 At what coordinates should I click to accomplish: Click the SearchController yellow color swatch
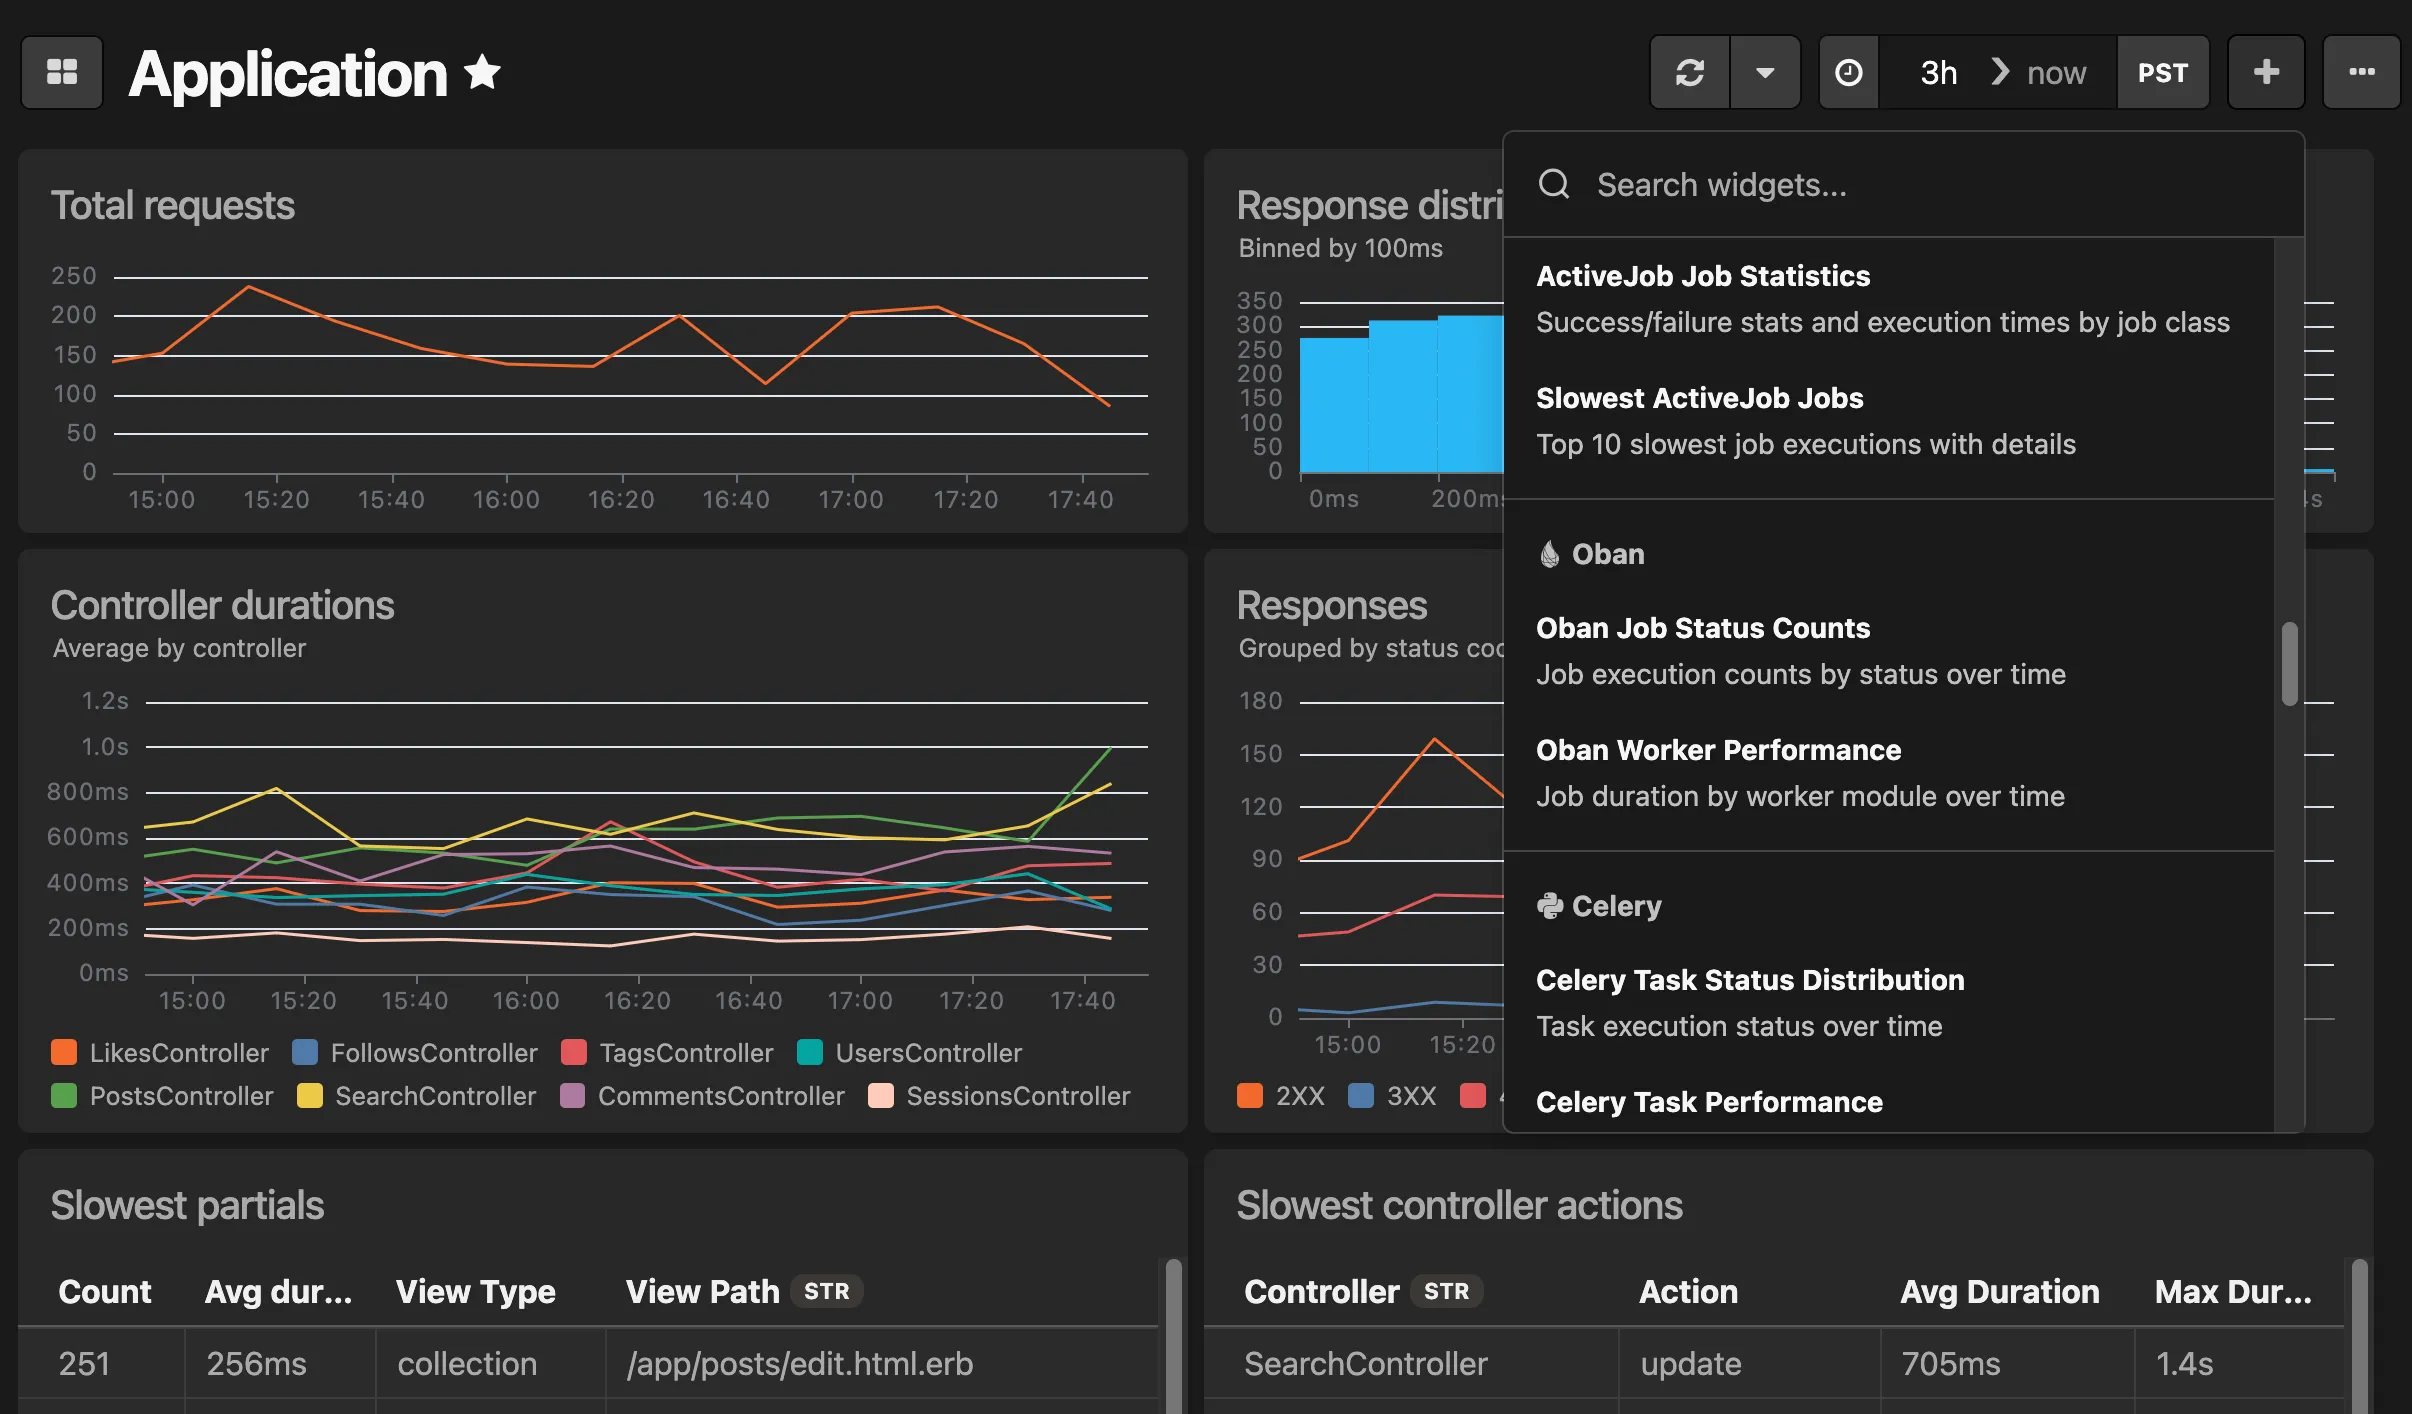click(x=309, y=1096)
